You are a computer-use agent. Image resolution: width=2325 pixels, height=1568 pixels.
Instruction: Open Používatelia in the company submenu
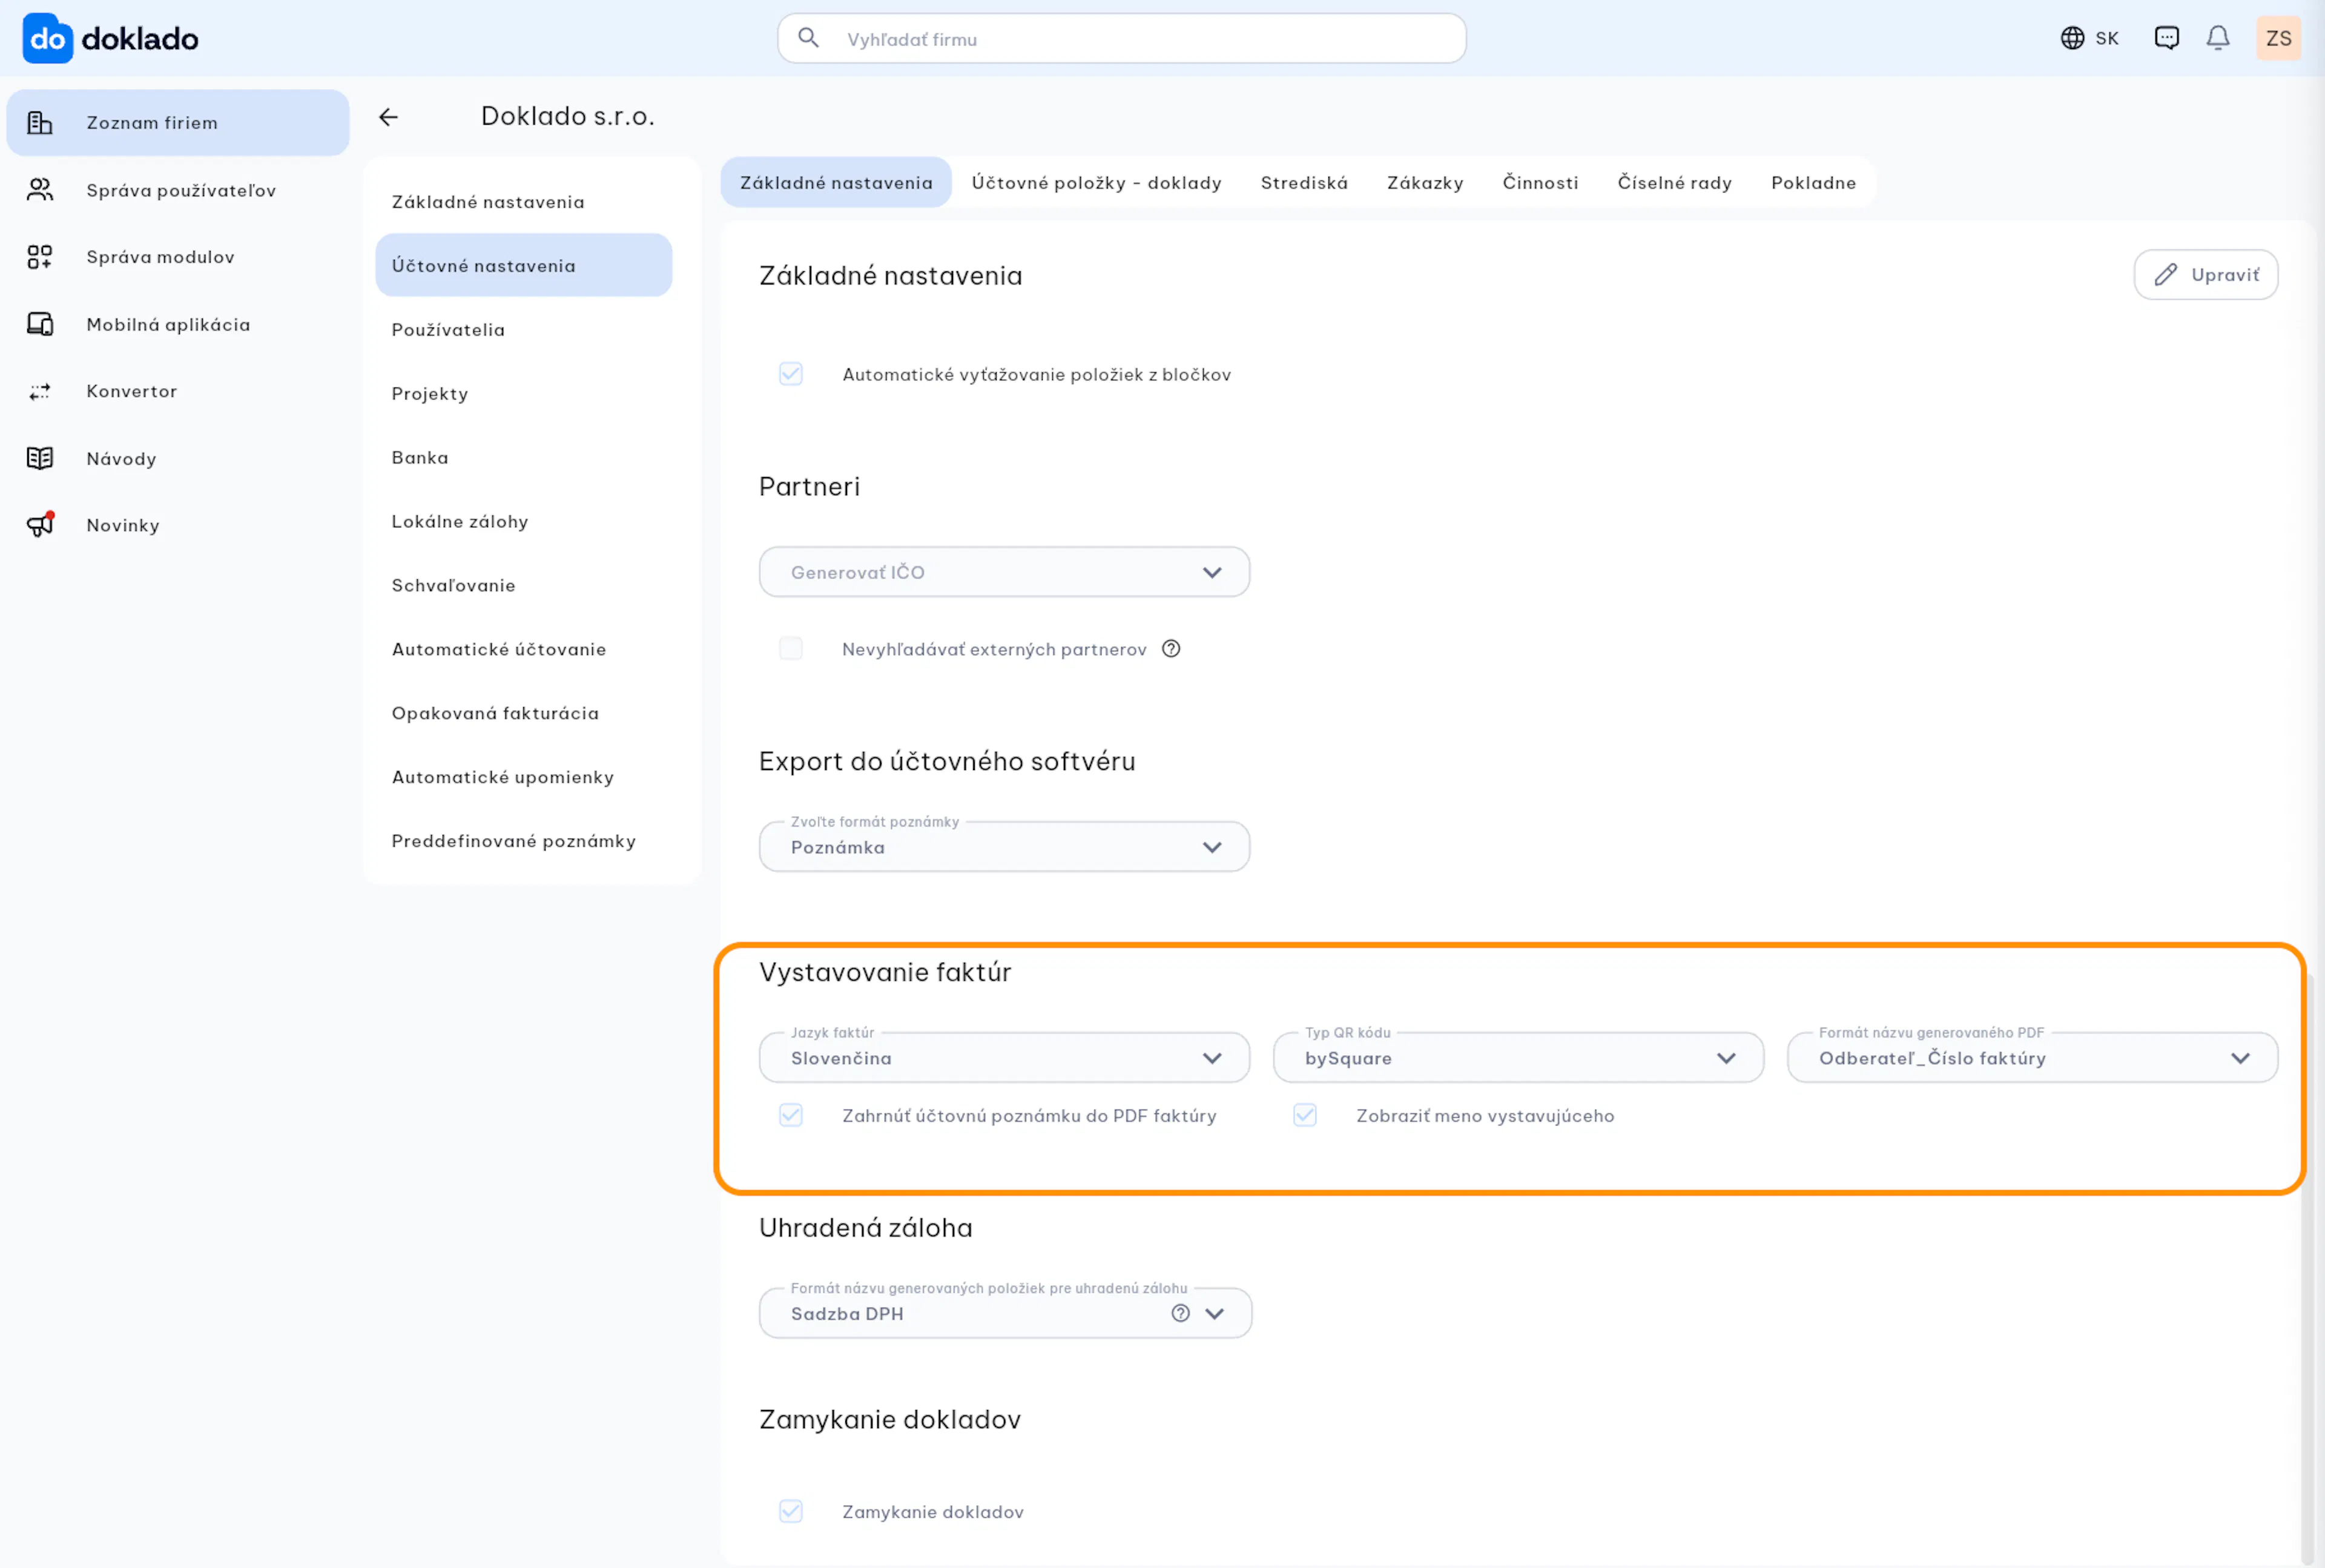tap(524, 329)
